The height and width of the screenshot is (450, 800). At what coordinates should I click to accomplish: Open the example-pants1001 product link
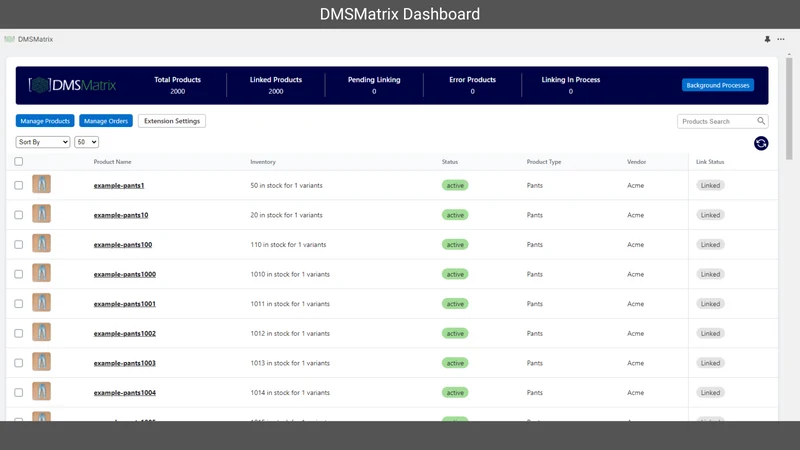(124, 304)
